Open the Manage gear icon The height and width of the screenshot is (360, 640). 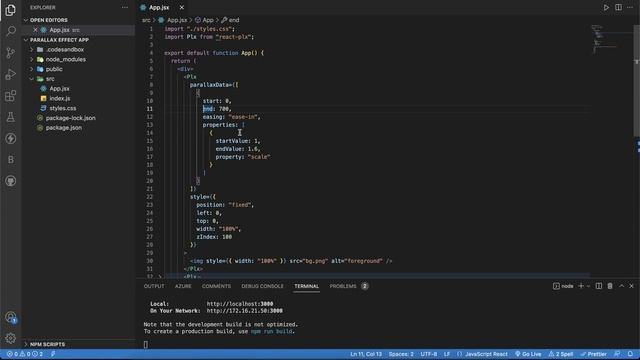pos(11,338)
